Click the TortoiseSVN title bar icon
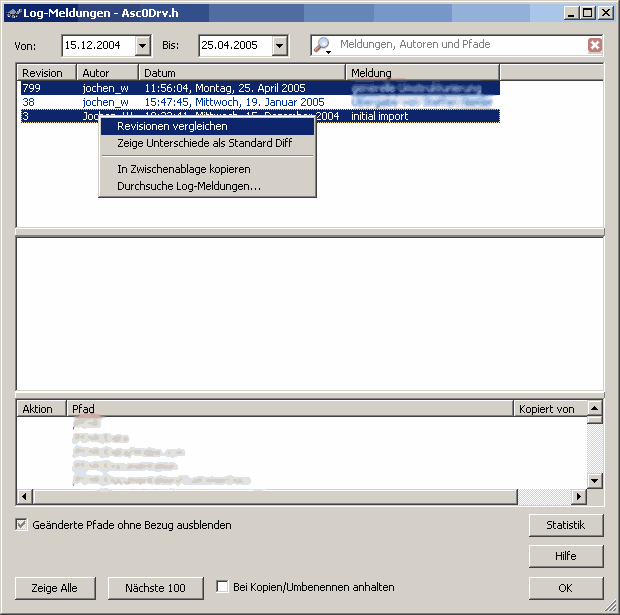Viewport: 620px width, 615px height. [13, 13]
